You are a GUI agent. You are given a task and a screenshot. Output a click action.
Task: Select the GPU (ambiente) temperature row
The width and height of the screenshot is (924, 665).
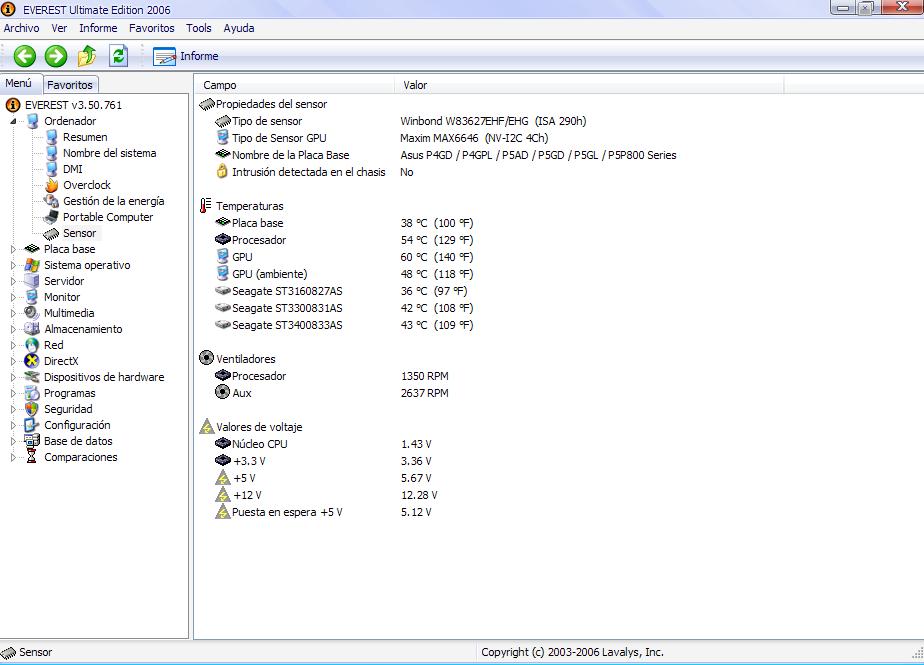(x=344, y=274)
